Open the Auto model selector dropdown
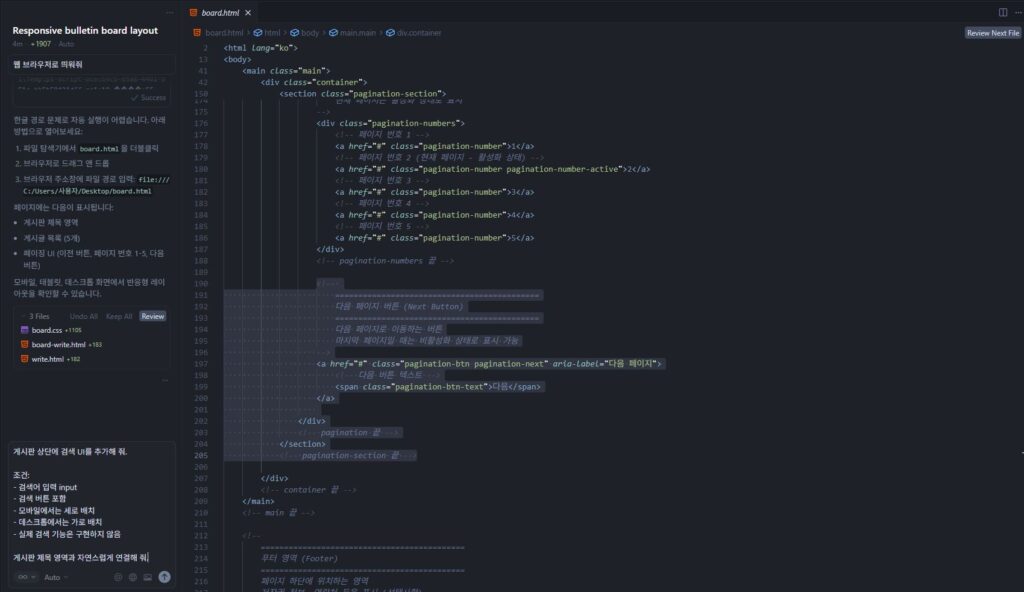The image size is (1024, 592). point(53,577)
